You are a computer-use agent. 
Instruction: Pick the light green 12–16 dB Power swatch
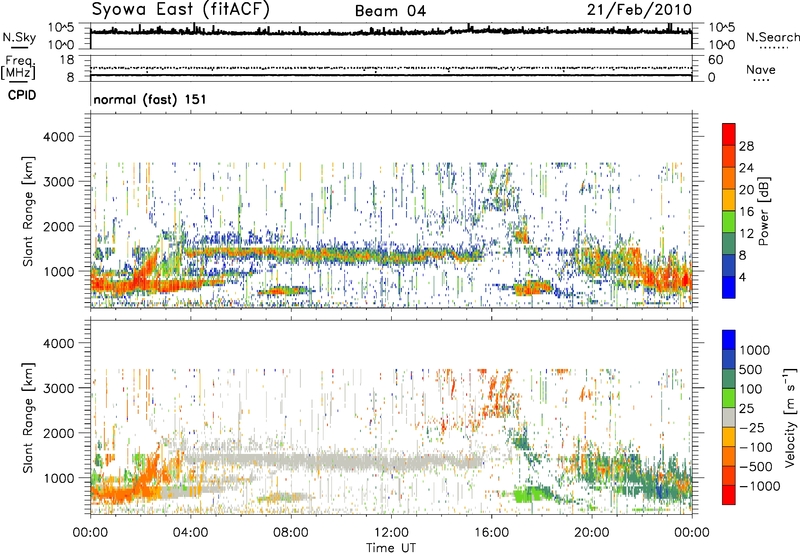pyautogui.click(x=729, y=222)
